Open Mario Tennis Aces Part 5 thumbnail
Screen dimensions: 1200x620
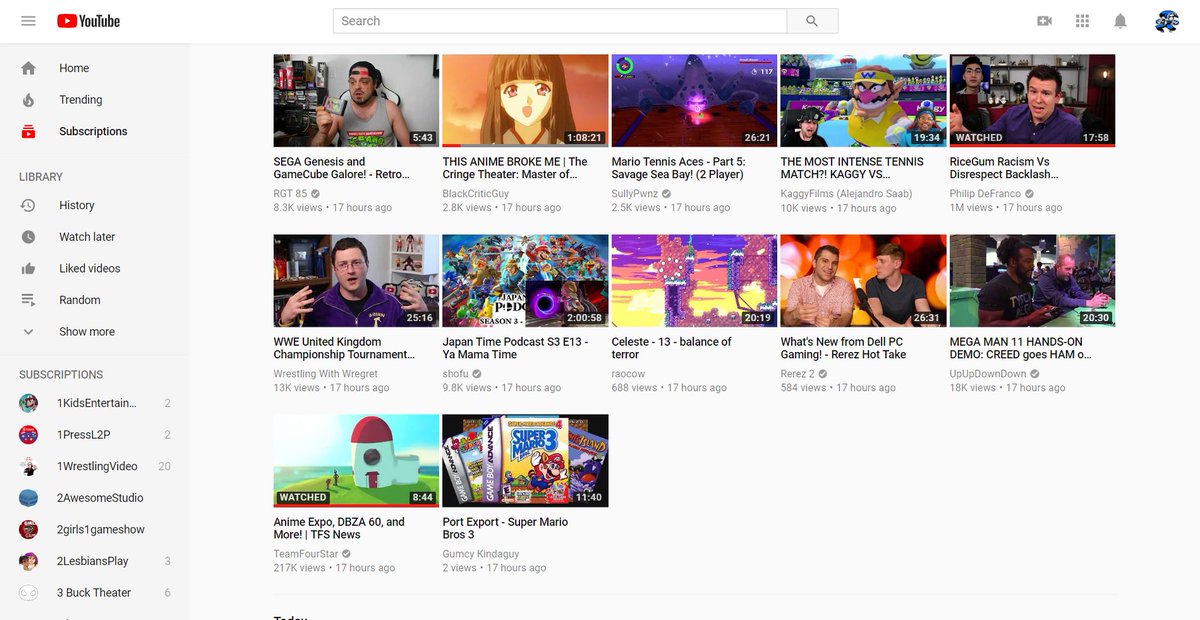click(x=694, y=101)
